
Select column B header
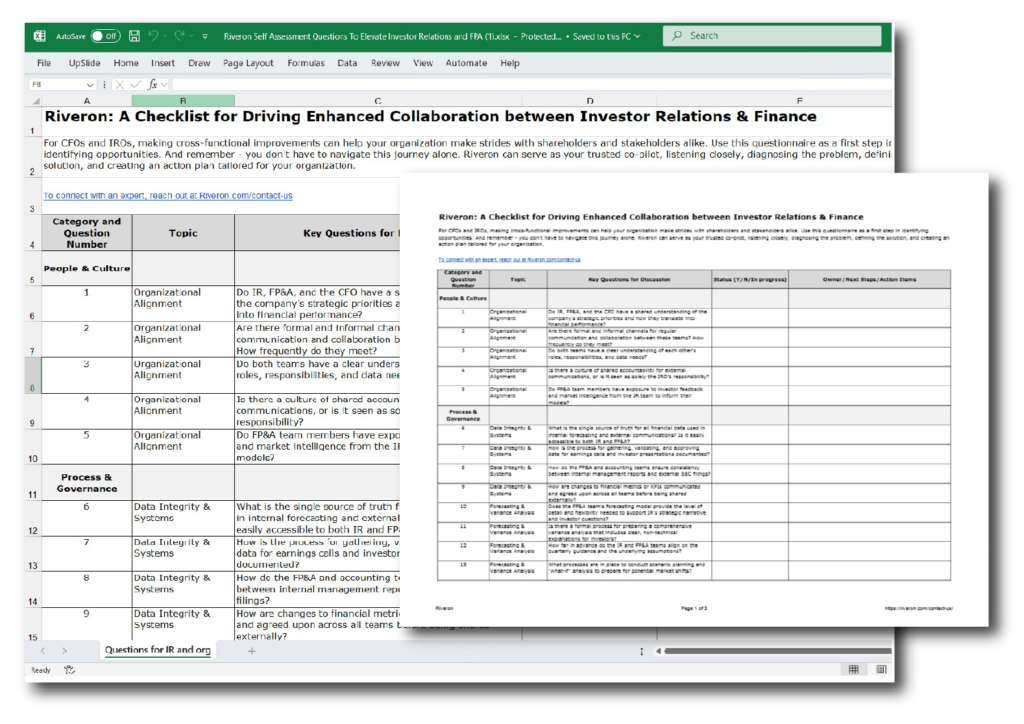click(183, 101)
